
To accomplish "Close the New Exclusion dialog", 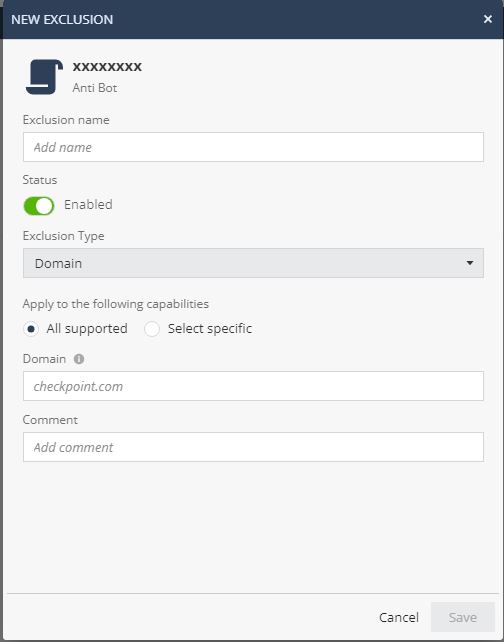I will (x=488, y=19).
